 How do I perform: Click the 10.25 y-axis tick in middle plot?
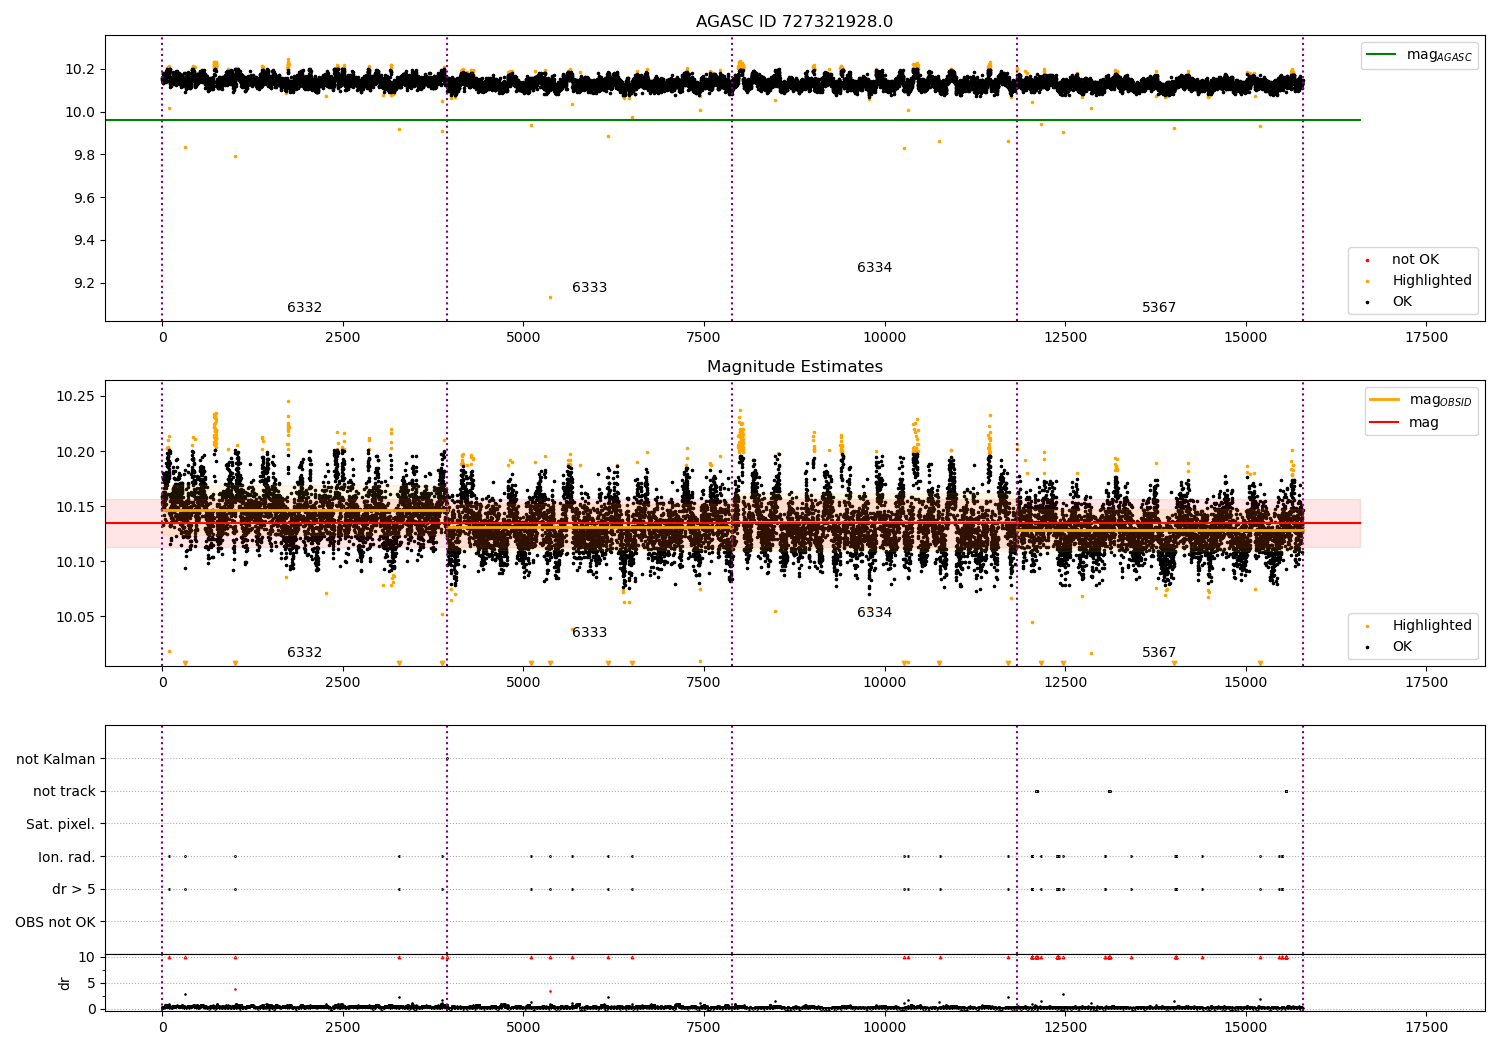tap(76, 397)
